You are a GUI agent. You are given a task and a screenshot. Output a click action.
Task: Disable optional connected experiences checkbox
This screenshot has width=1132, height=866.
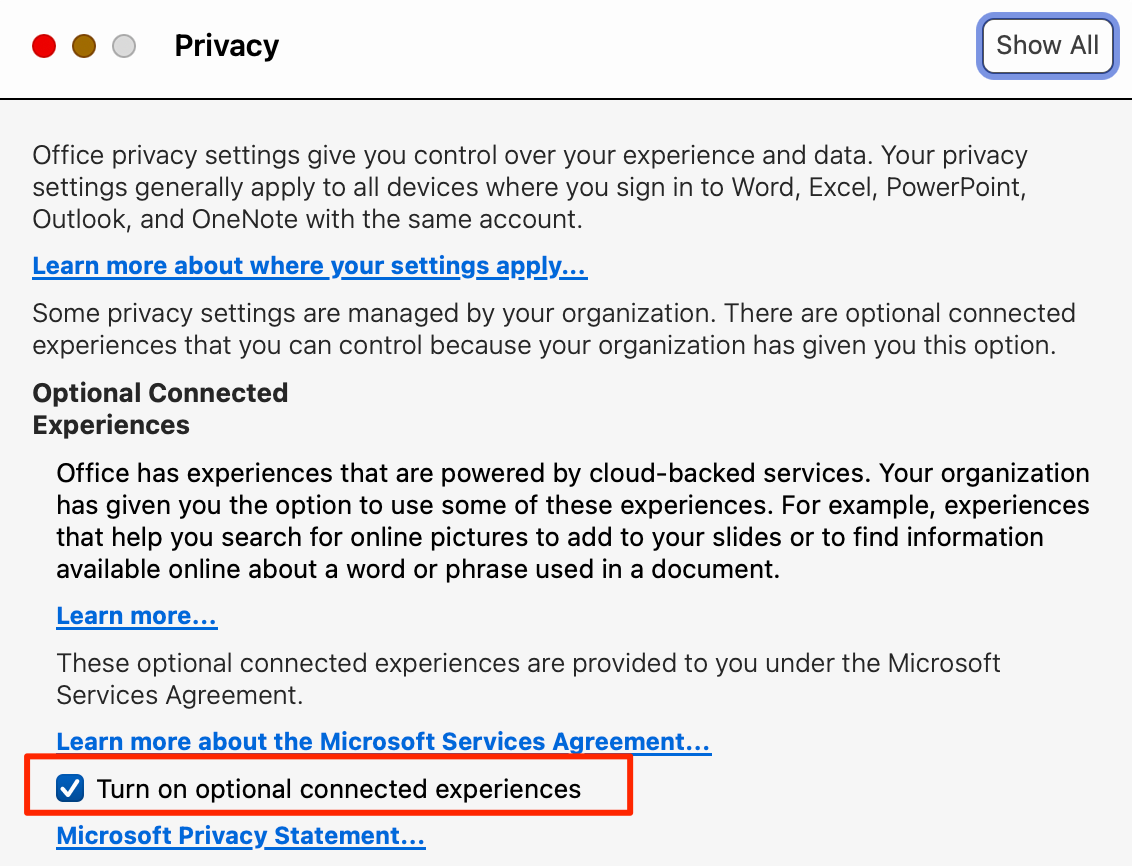(70, 789)
